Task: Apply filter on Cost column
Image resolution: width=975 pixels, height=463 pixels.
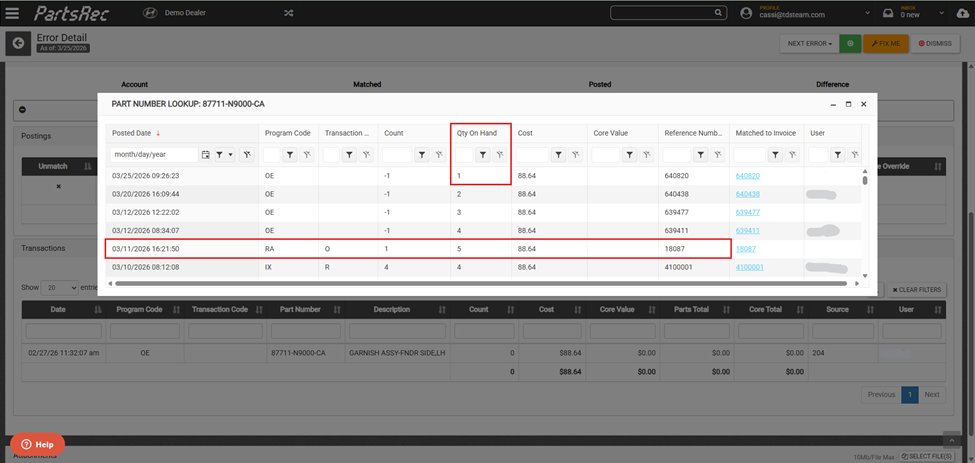Action: pyautogui.click(x=558, y=155)
